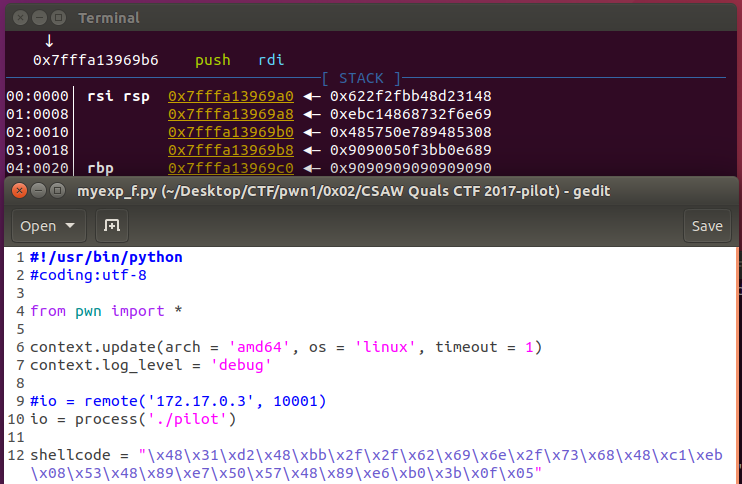
Task: Select stack address 0x7fffa13969b8 in Terminal
Action: (231, 150)
